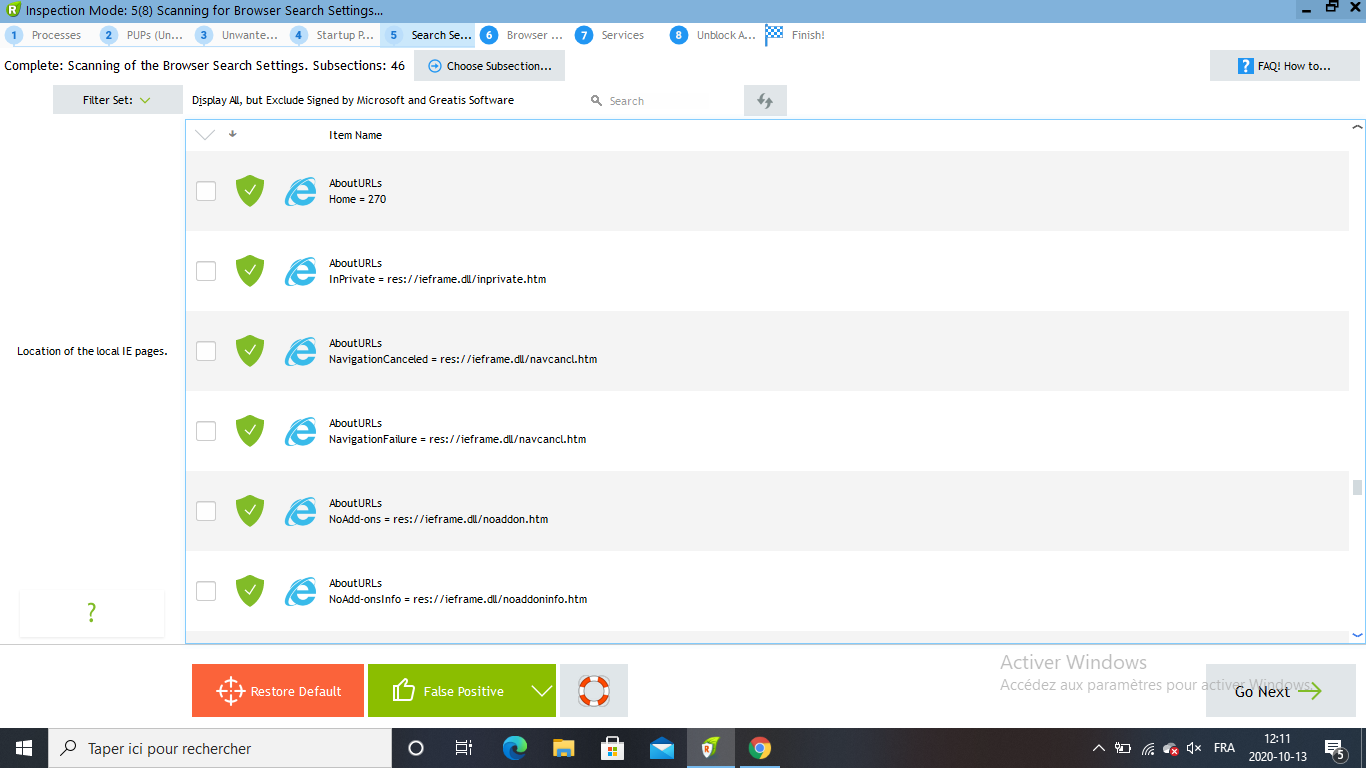Viewport: 1366px width, 768px height.
Task: Click green shield in NavigationFailure row
Action: pos(249,431)
